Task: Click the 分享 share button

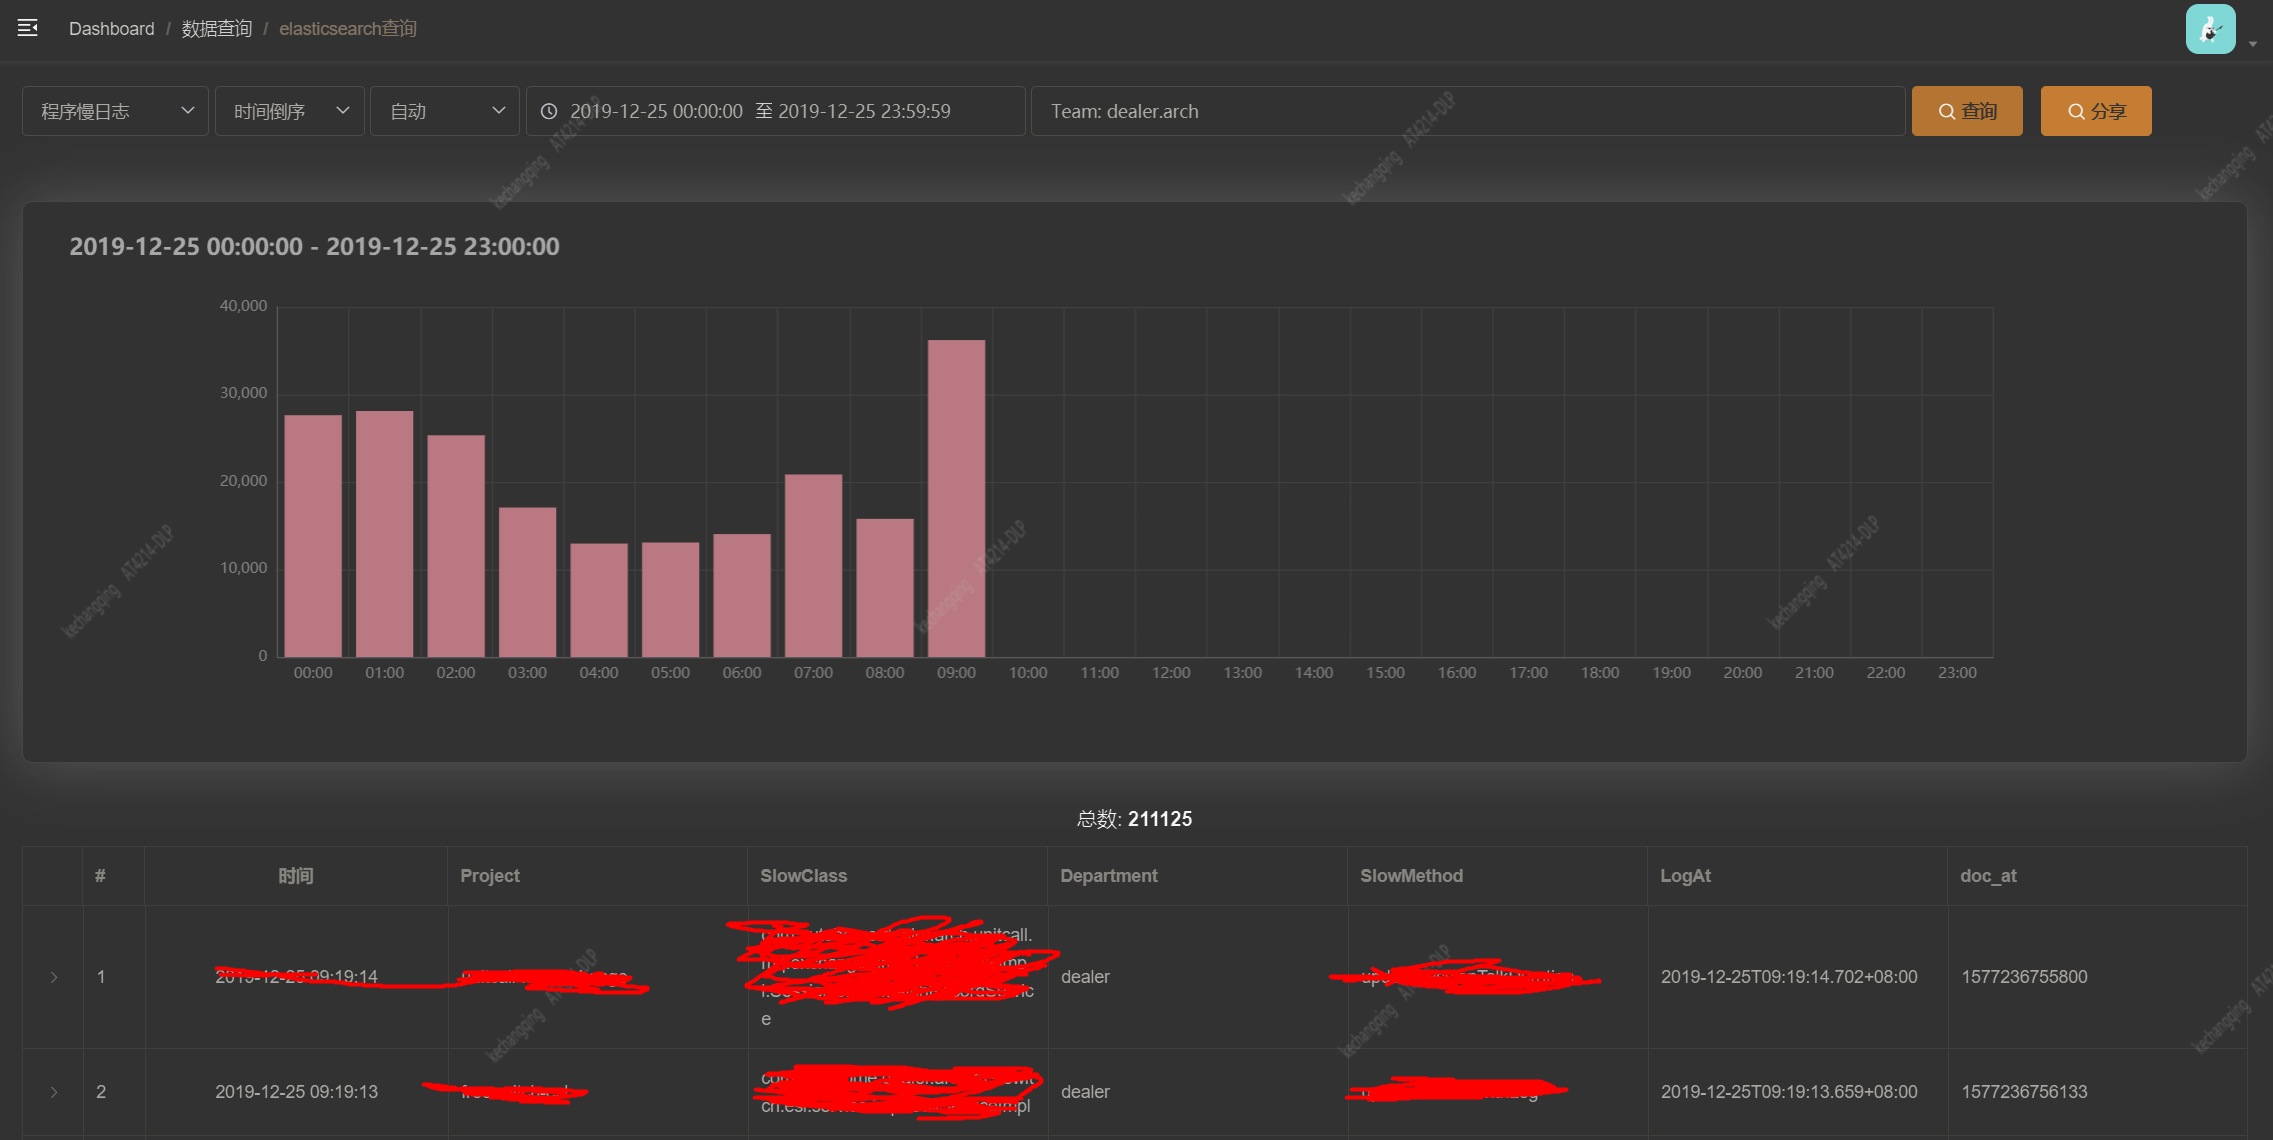Action: pyautogui.click(x=2095, y=111)
